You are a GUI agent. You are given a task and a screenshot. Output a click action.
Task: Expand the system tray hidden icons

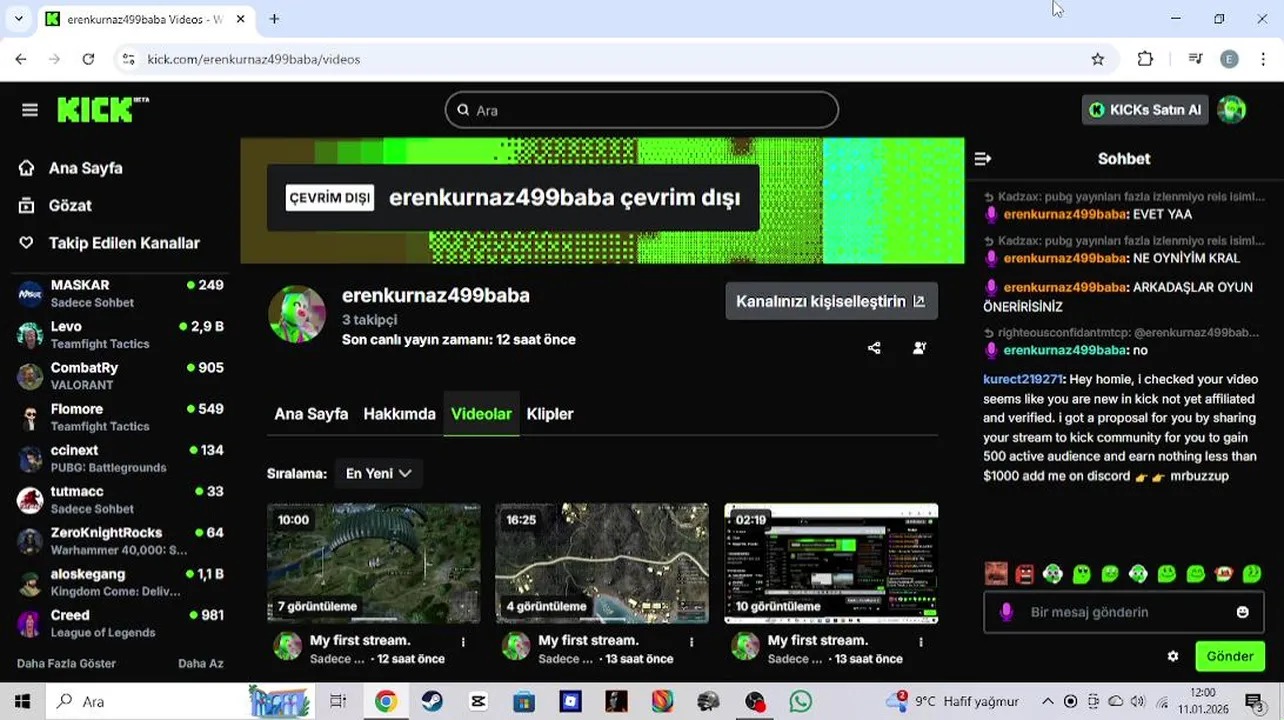point(1047,702)
